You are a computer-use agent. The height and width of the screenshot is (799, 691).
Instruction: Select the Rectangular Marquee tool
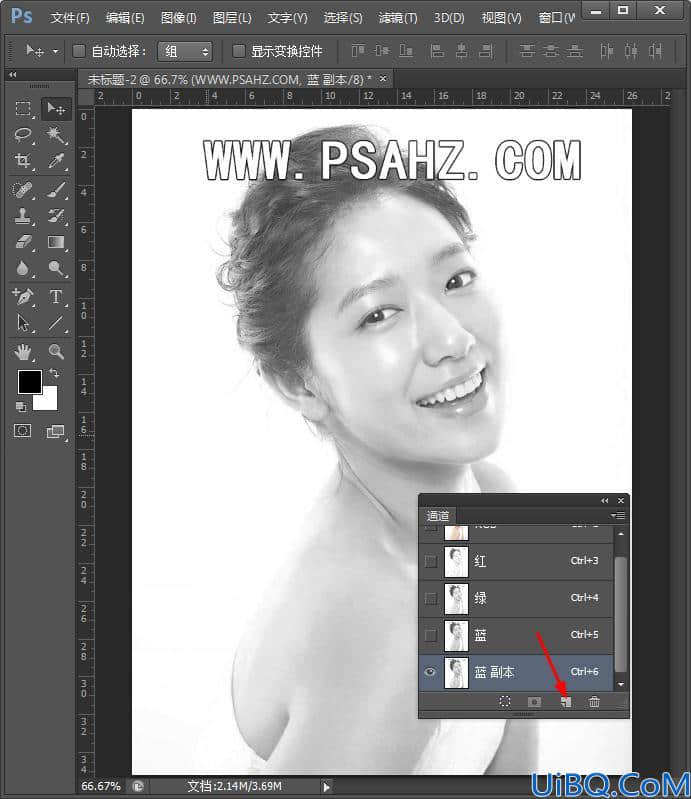(x=22, y=109)
